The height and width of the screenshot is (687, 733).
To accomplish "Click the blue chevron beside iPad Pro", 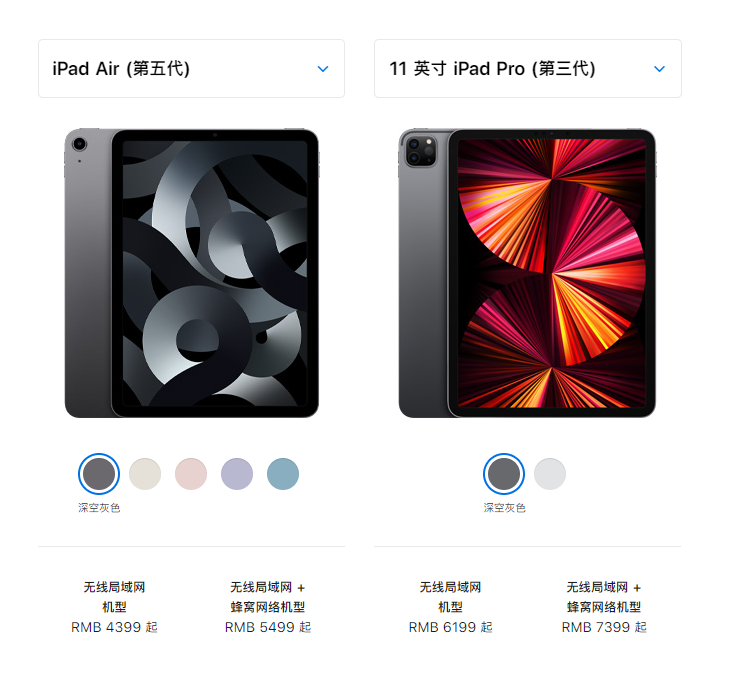I will point(660,69).
